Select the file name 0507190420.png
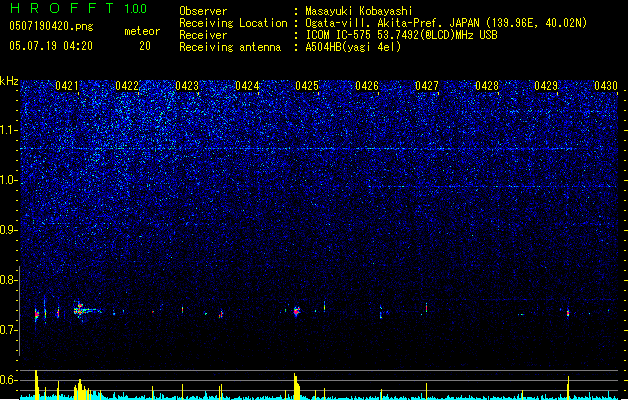This screenshot has width=629, height=400. pos(51,26)
